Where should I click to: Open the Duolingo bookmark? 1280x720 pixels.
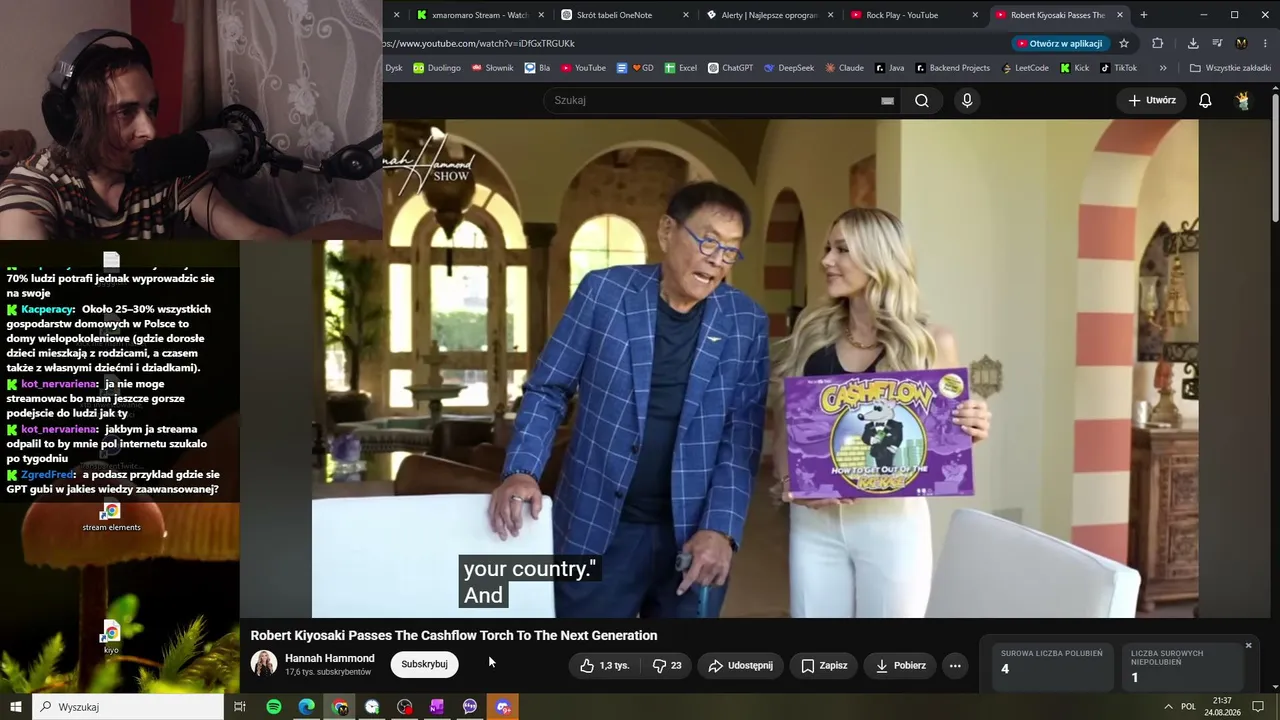(x=437, y=68)
